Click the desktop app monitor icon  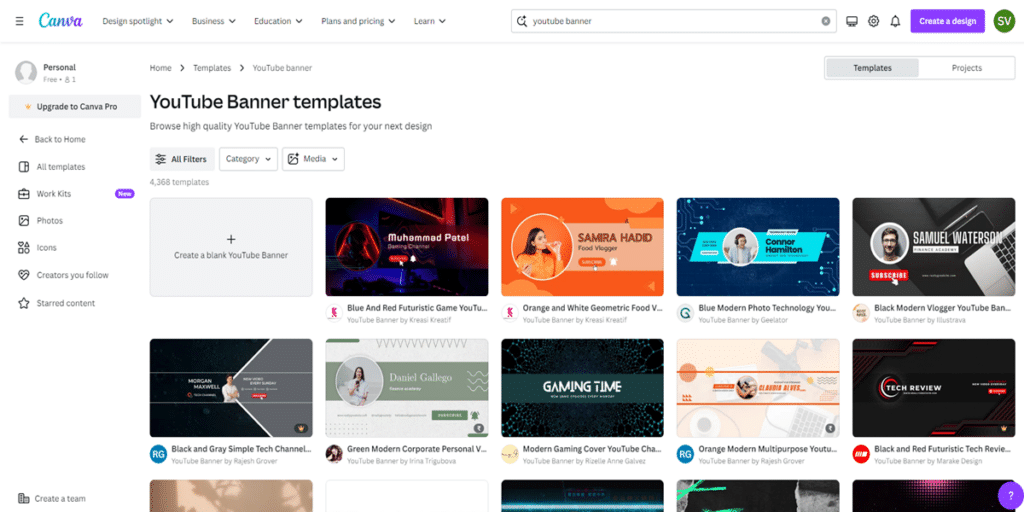pyautogui.click(x=852, y=21)
